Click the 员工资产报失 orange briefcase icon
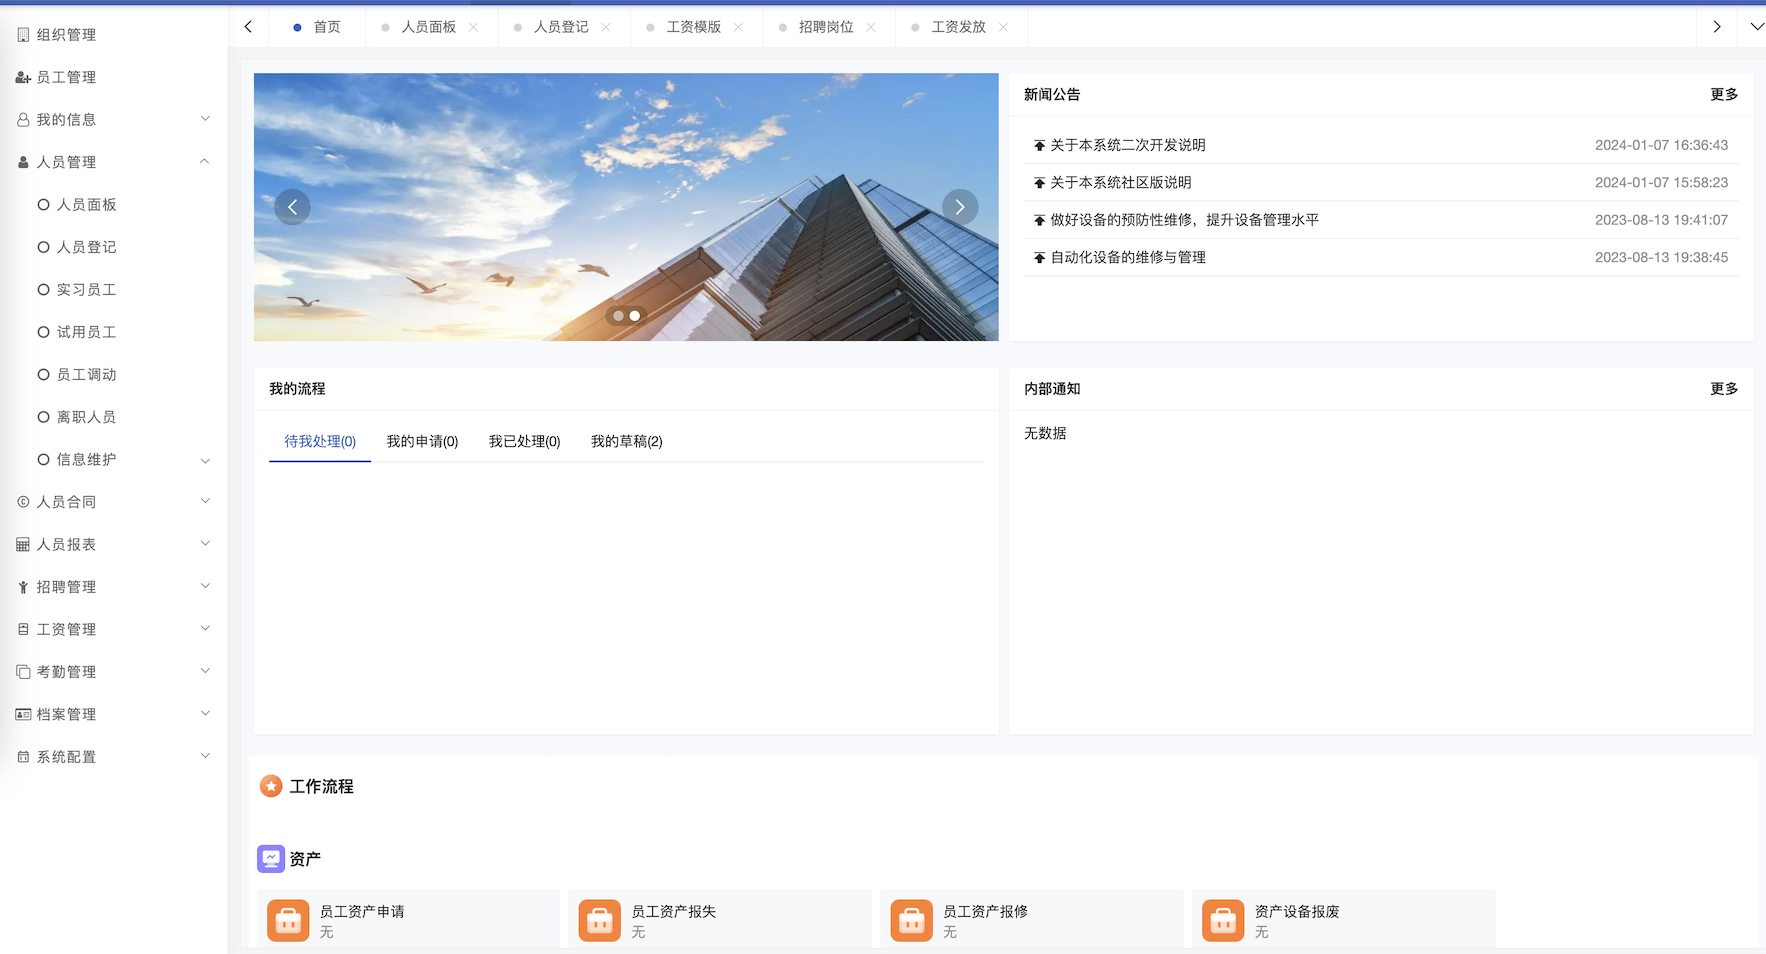The image size is (1766, 954). (x=600, y=921)
